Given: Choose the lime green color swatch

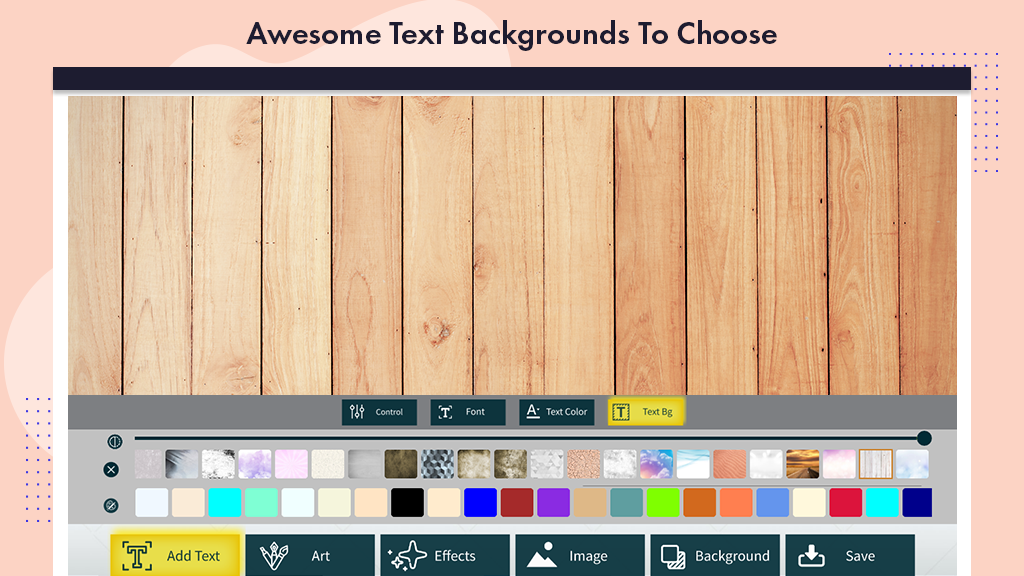Looking at the screenshot, I should (x=664, y=503).
